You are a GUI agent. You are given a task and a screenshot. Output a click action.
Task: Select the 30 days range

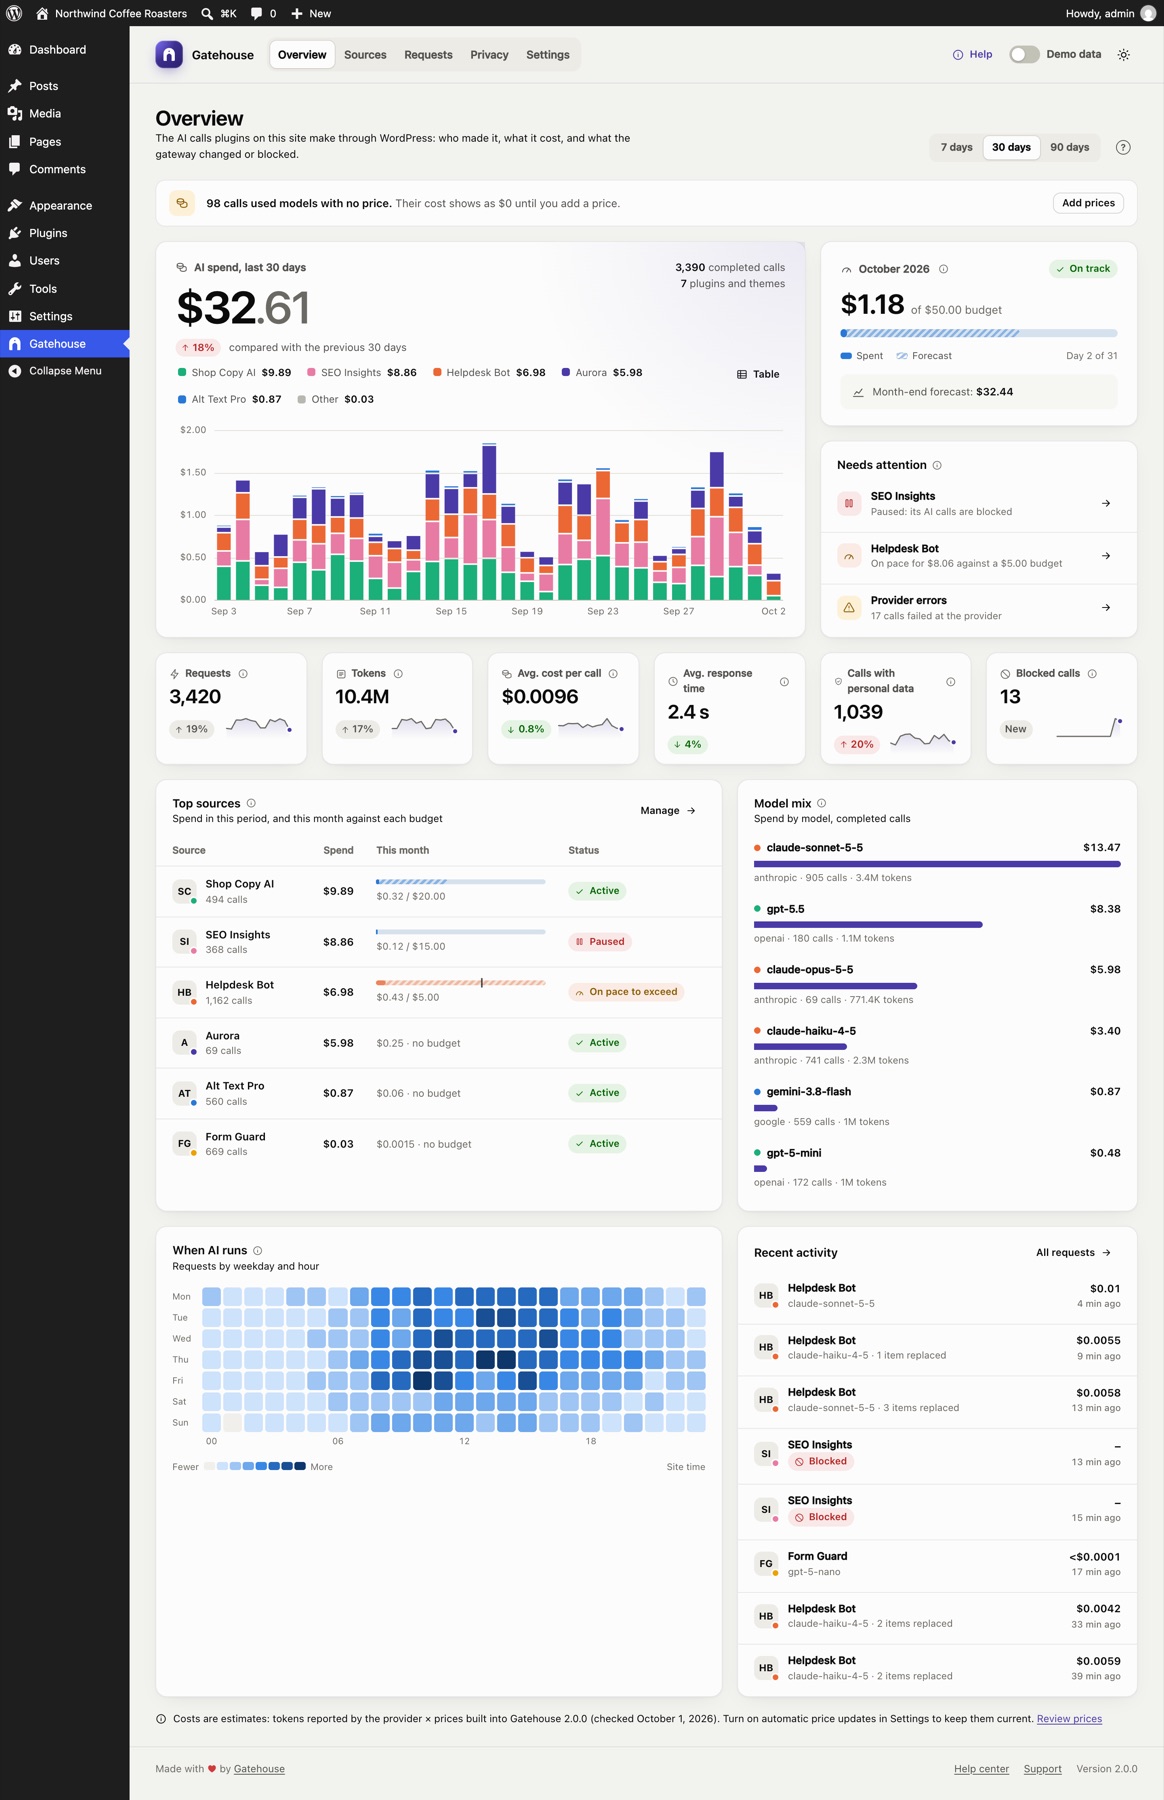click(1011, 147)
